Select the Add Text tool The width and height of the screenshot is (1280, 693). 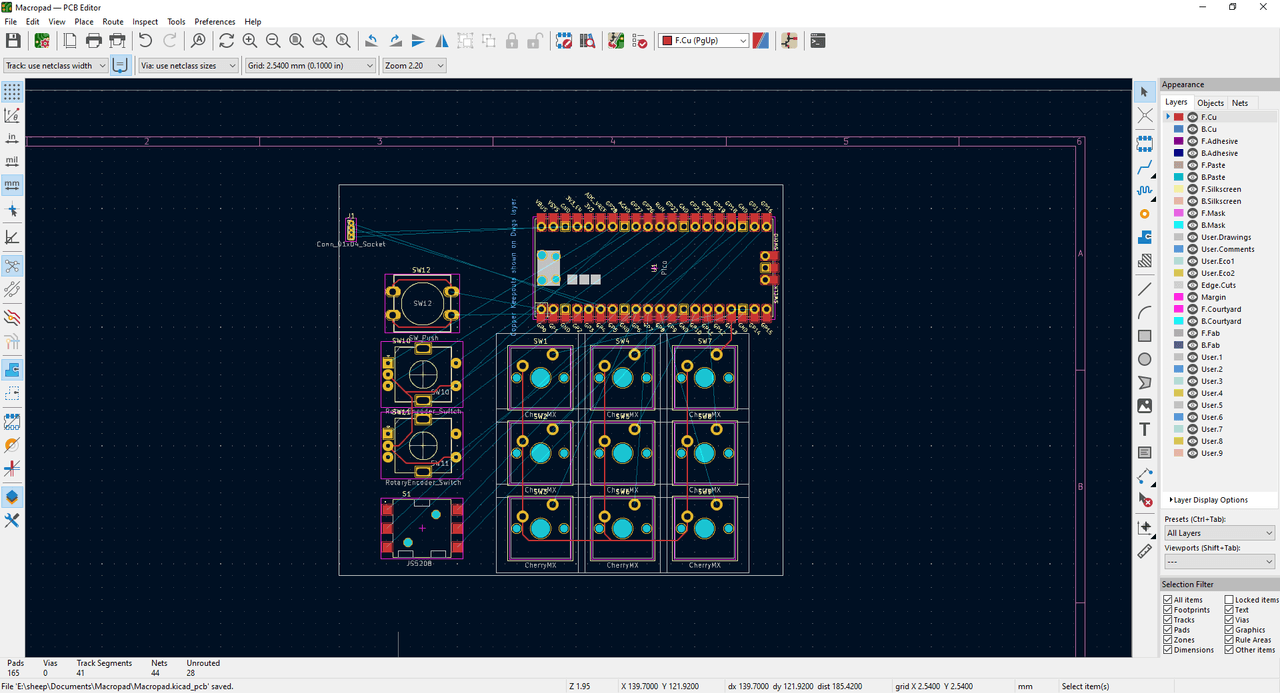pyautogui.click(x=1145, y=429)
